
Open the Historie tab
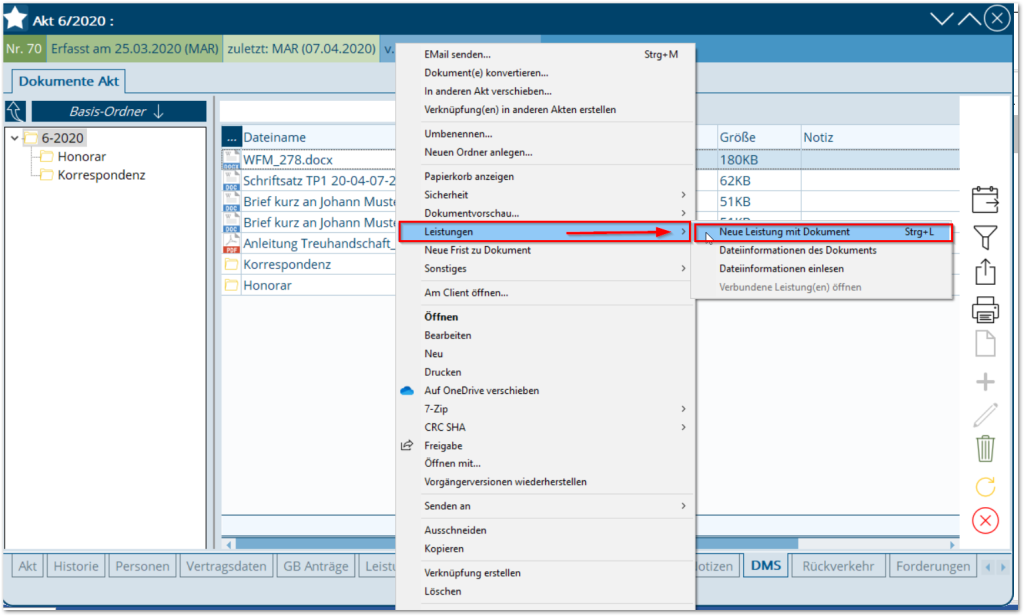tap(76, 566)
